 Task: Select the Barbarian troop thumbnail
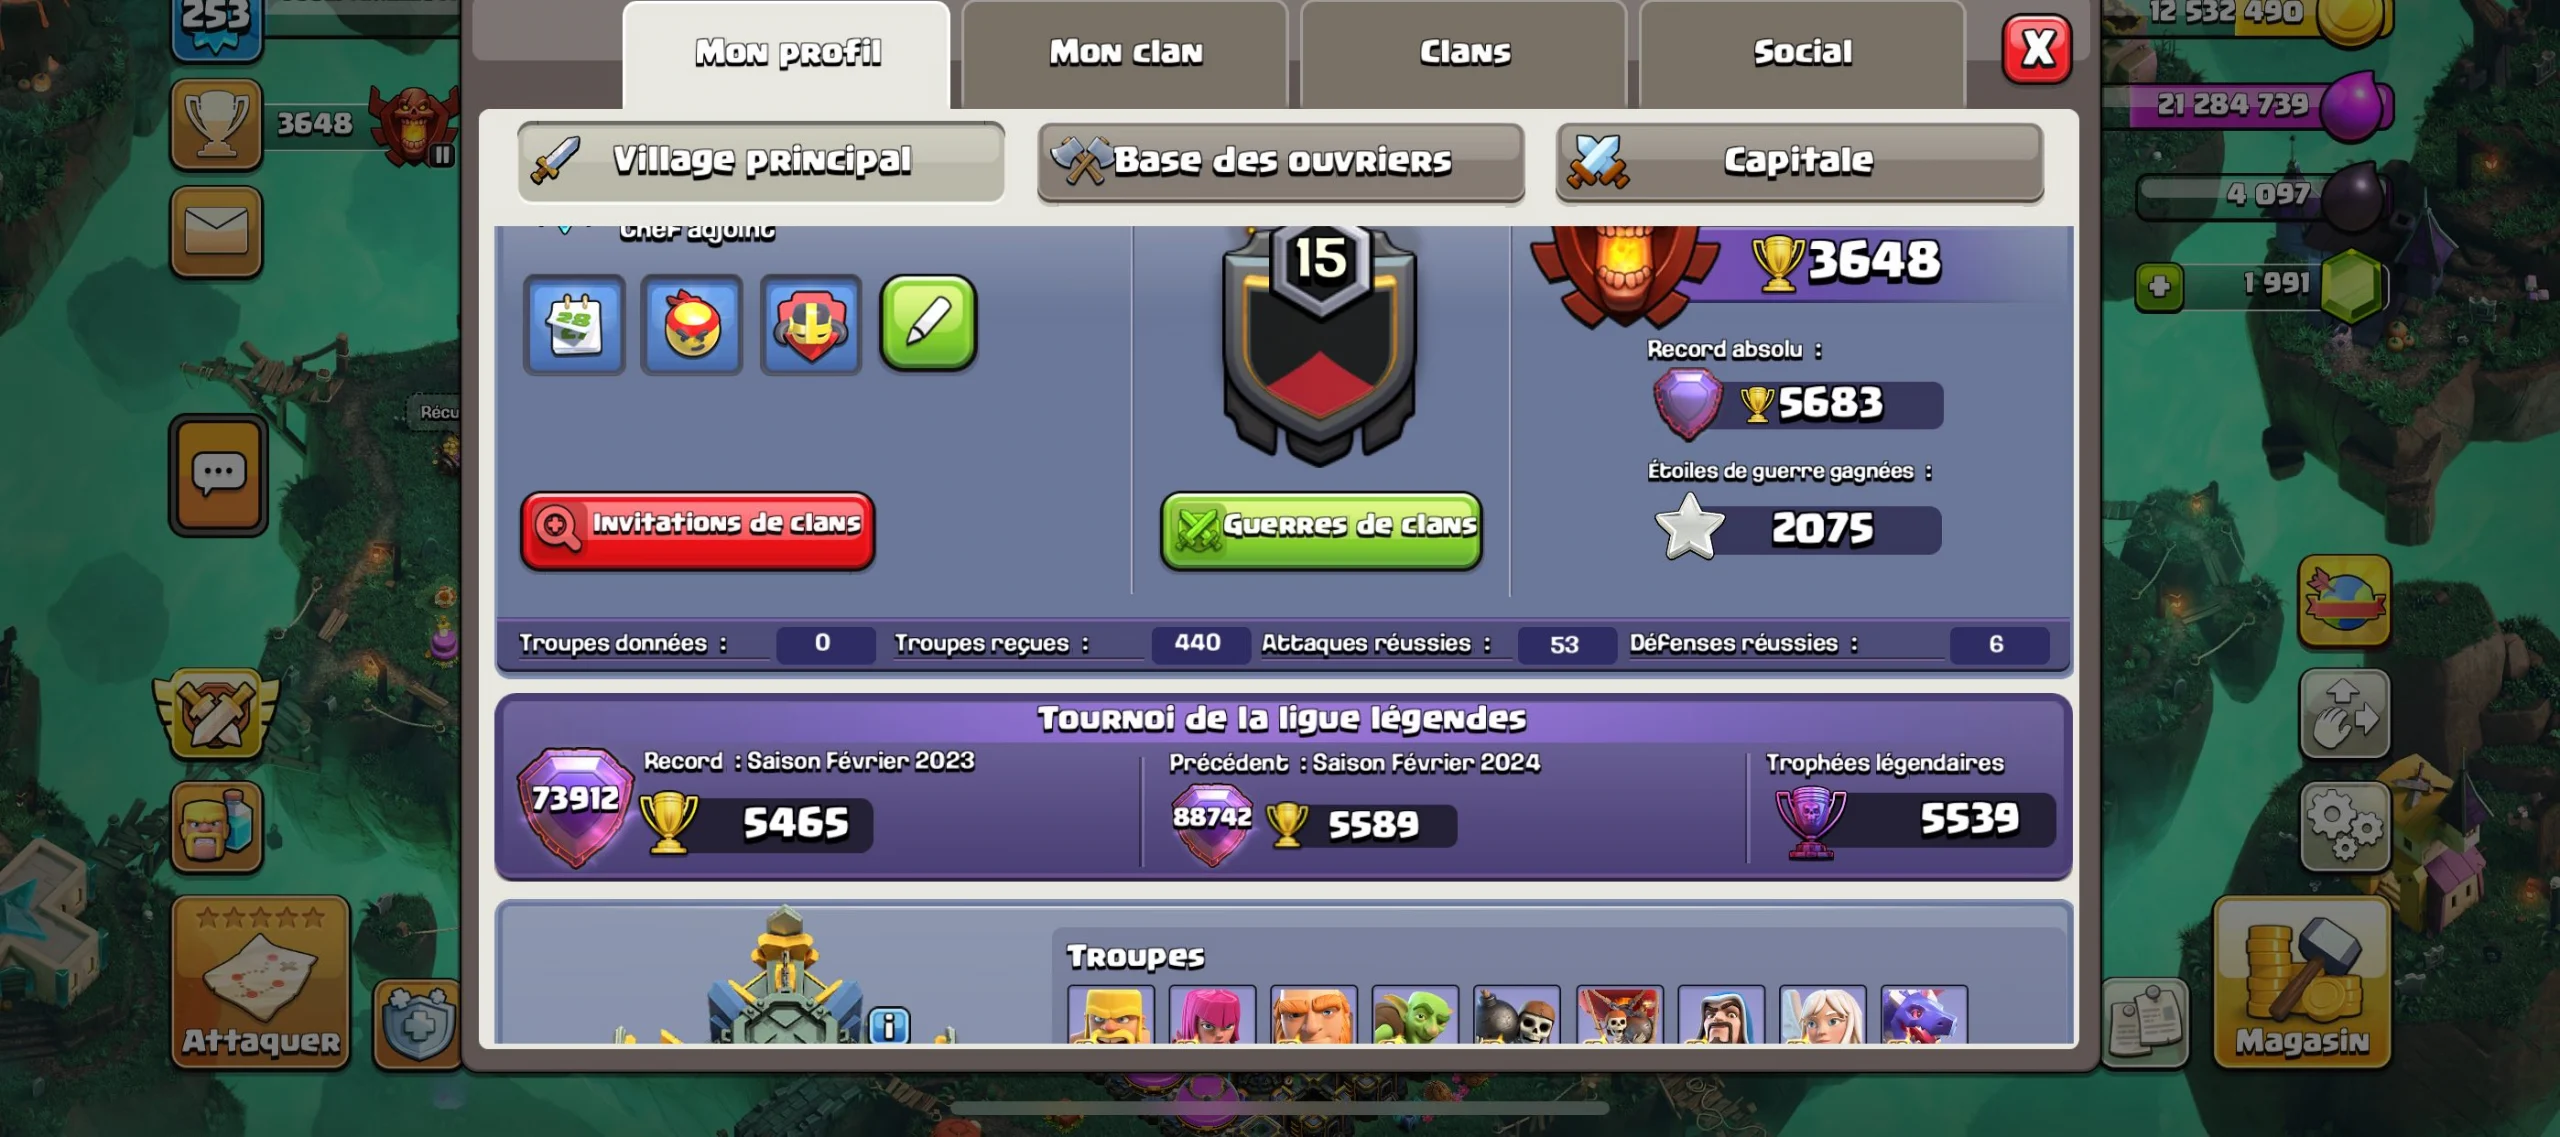[1111, 1014]
